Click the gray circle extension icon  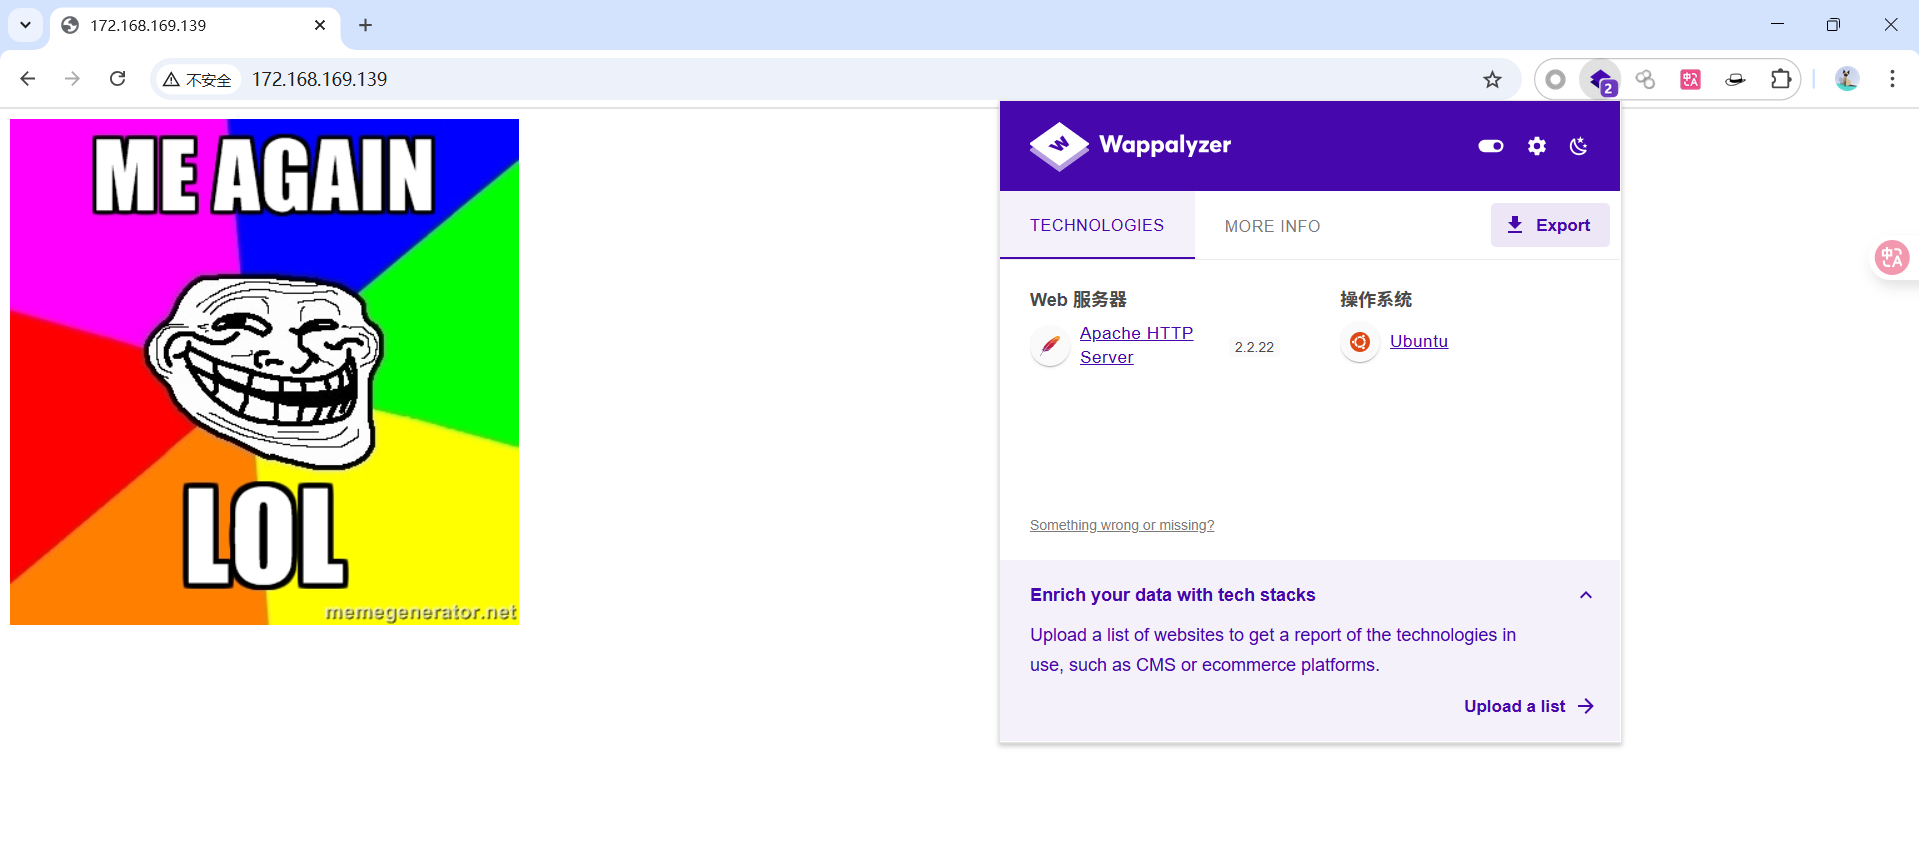(x=1555, y=80)
